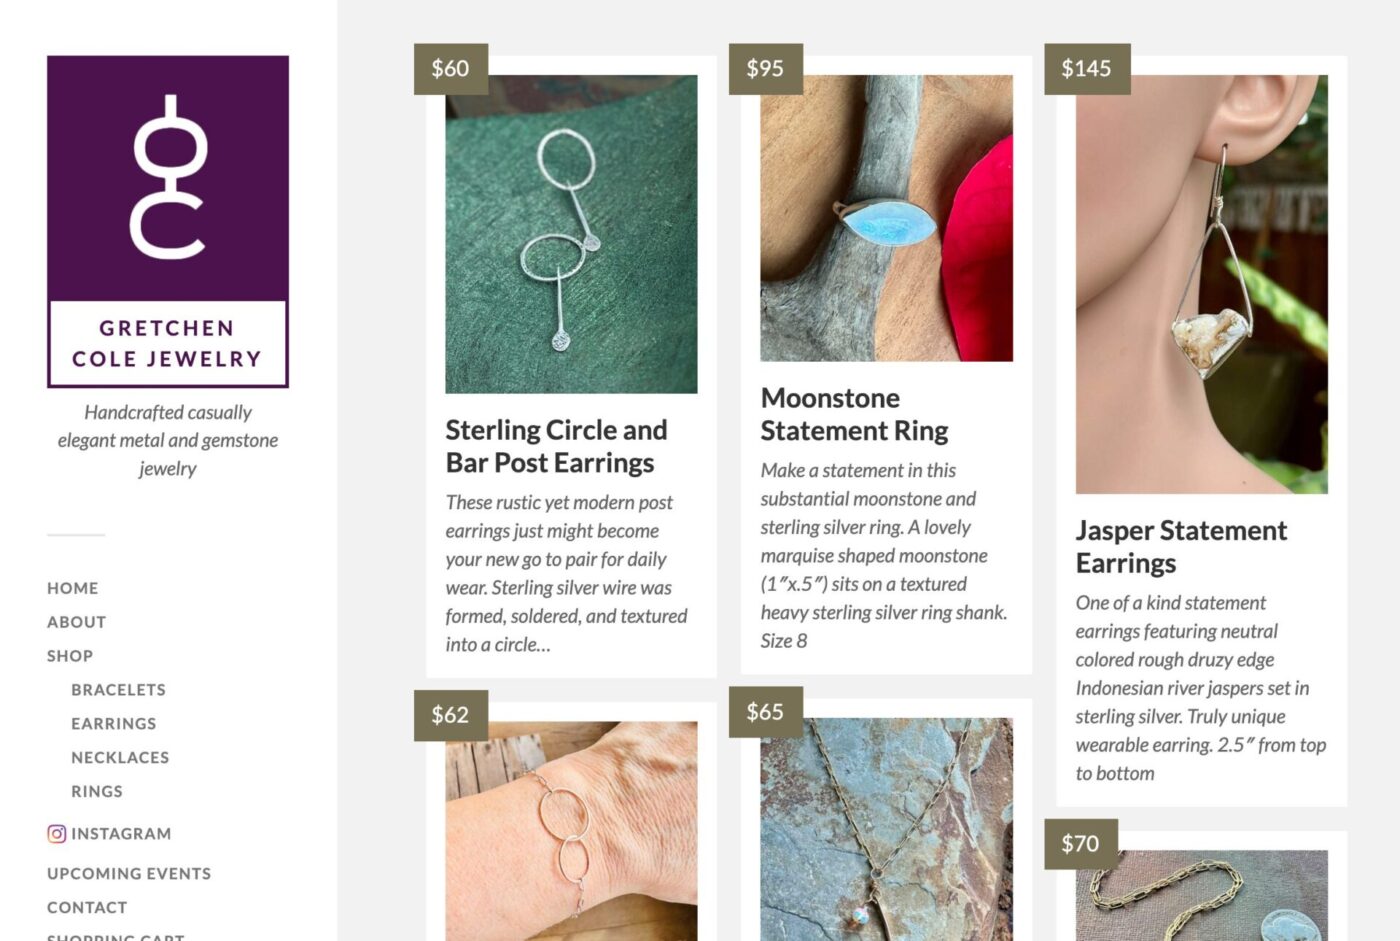Open the About page
This screenshot has width=1400, height=941.
(x=76, y=622)
